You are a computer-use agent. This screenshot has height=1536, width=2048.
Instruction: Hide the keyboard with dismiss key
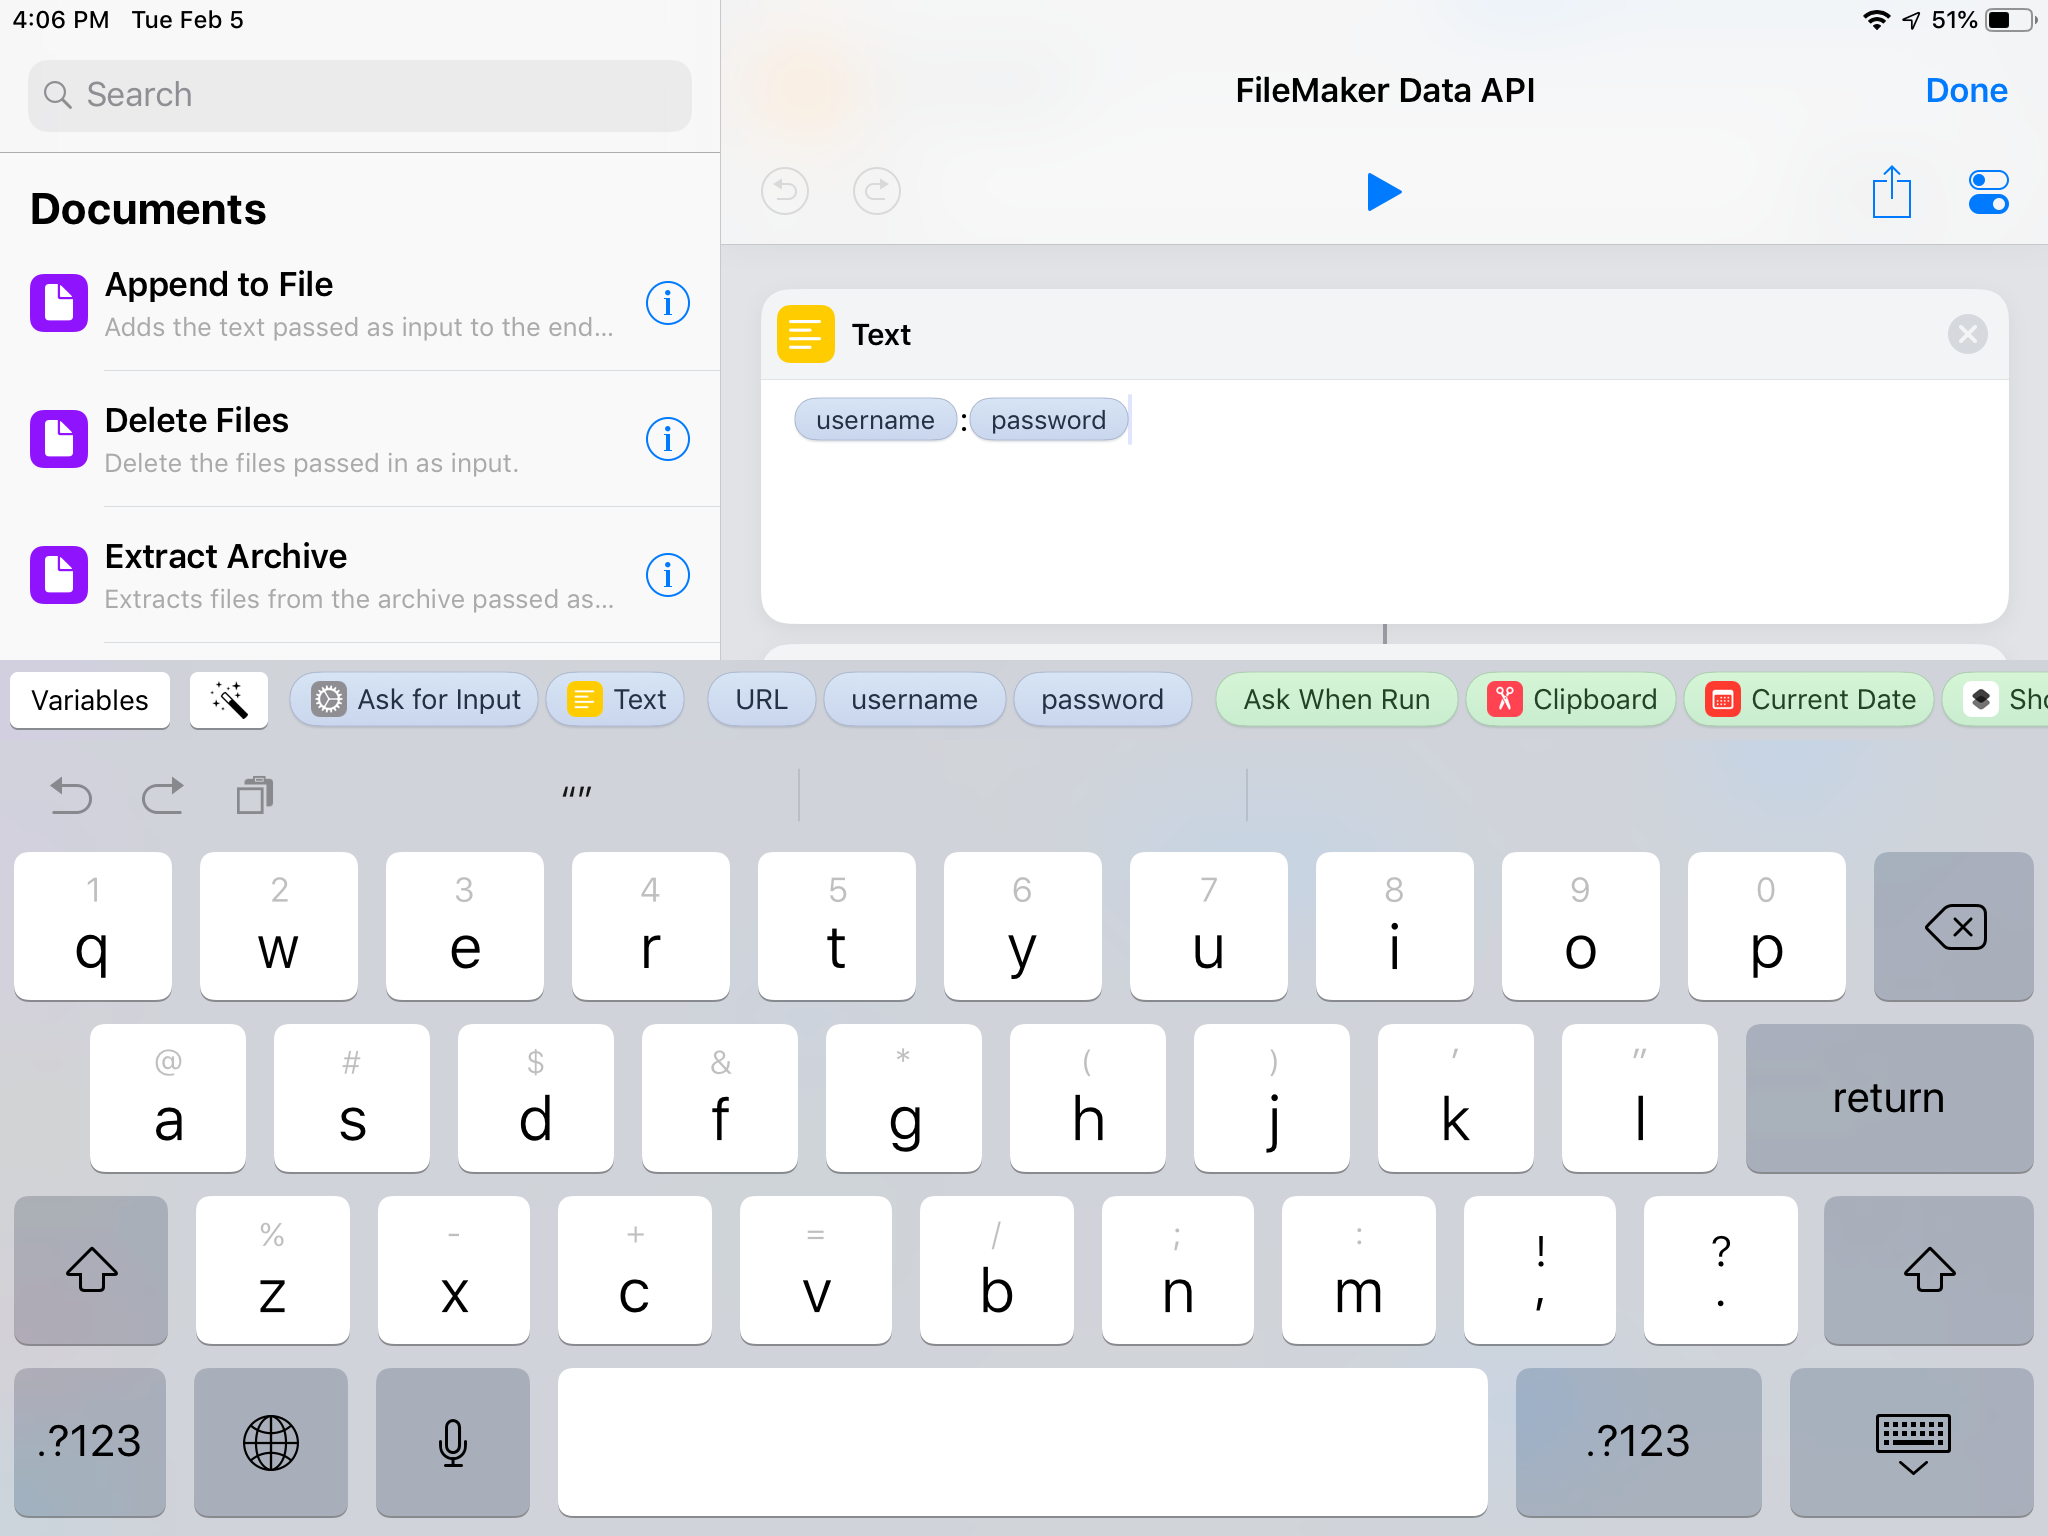(1911, 1442)
